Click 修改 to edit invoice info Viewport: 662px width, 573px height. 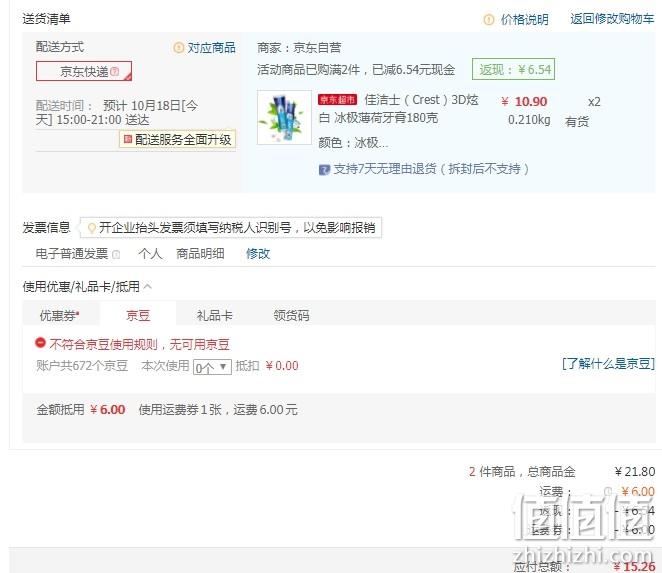click(258, 254)
